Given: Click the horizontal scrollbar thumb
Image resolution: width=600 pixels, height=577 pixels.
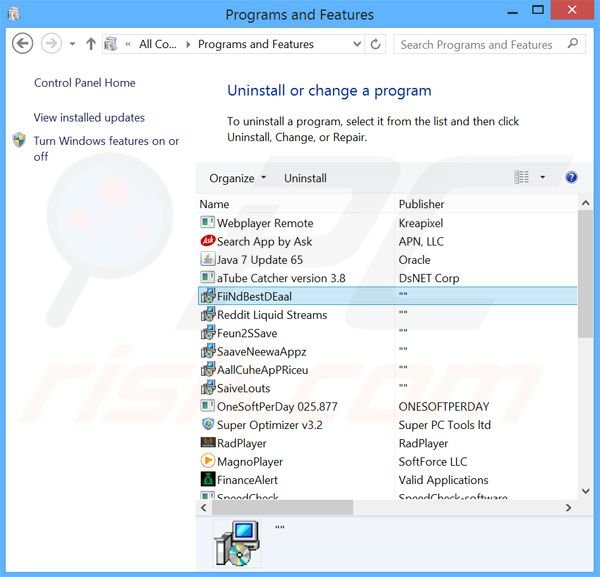Looking at the screenshot, I should (x=282, y=507).
